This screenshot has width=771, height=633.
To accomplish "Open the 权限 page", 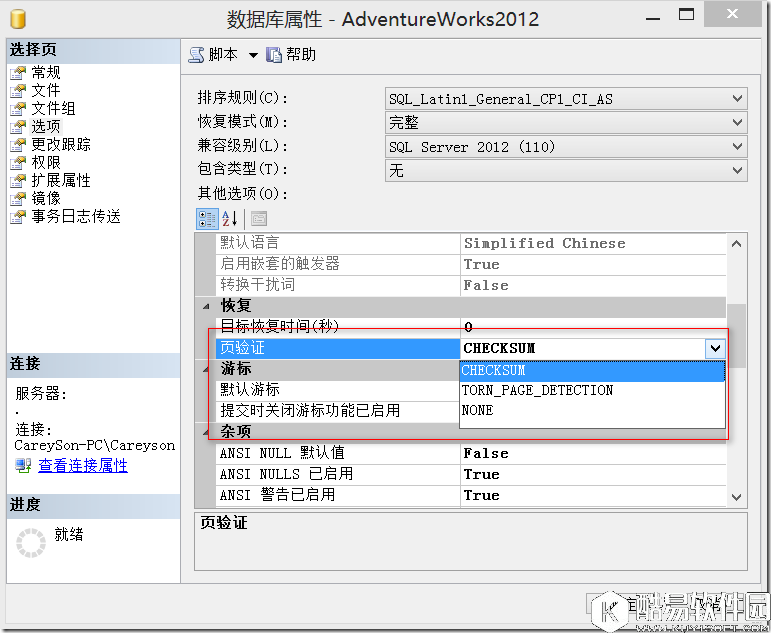I will (46, 162).
